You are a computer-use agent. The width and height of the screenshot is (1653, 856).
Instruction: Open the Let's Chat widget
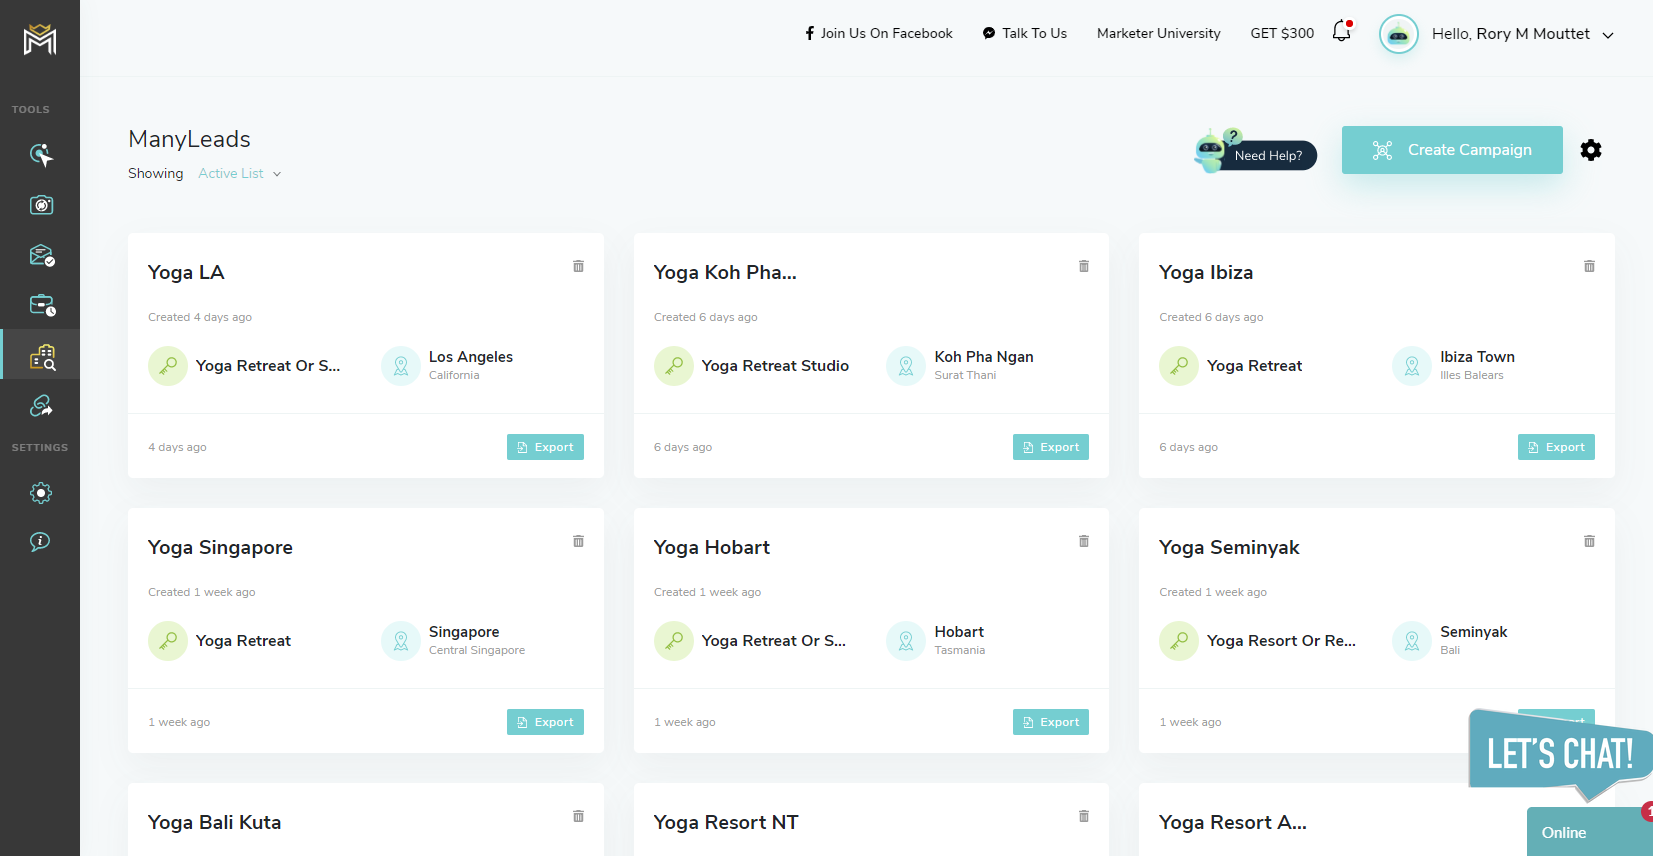coord(1560,753)
